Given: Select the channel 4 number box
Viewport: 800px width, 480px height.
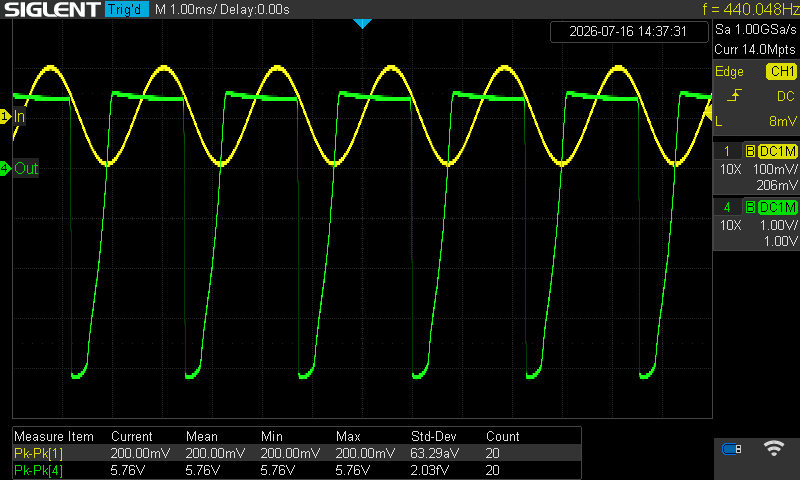Looking at the screenshot, I should tap(728, 208).
